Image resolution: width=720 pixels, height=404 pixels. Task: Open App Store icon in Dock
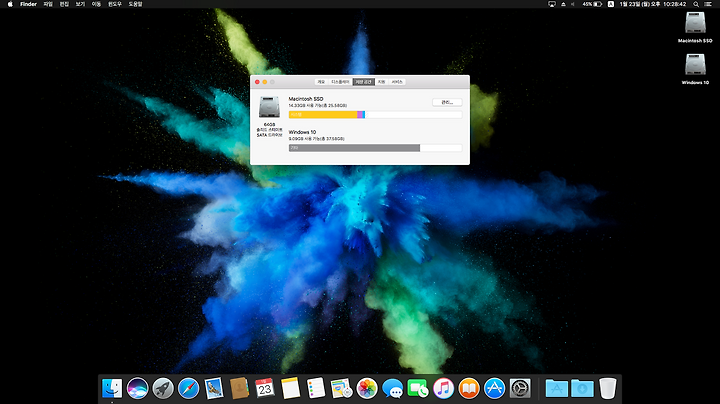pos(494,388)
